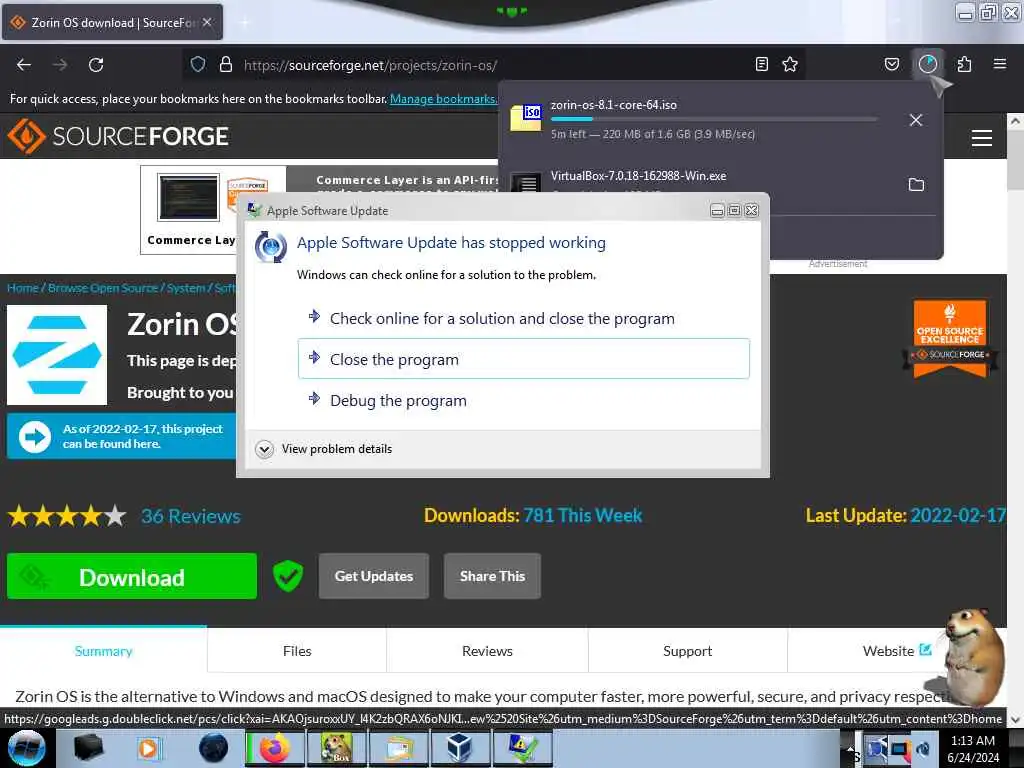Open a new browser tab

tap(244, 22)
